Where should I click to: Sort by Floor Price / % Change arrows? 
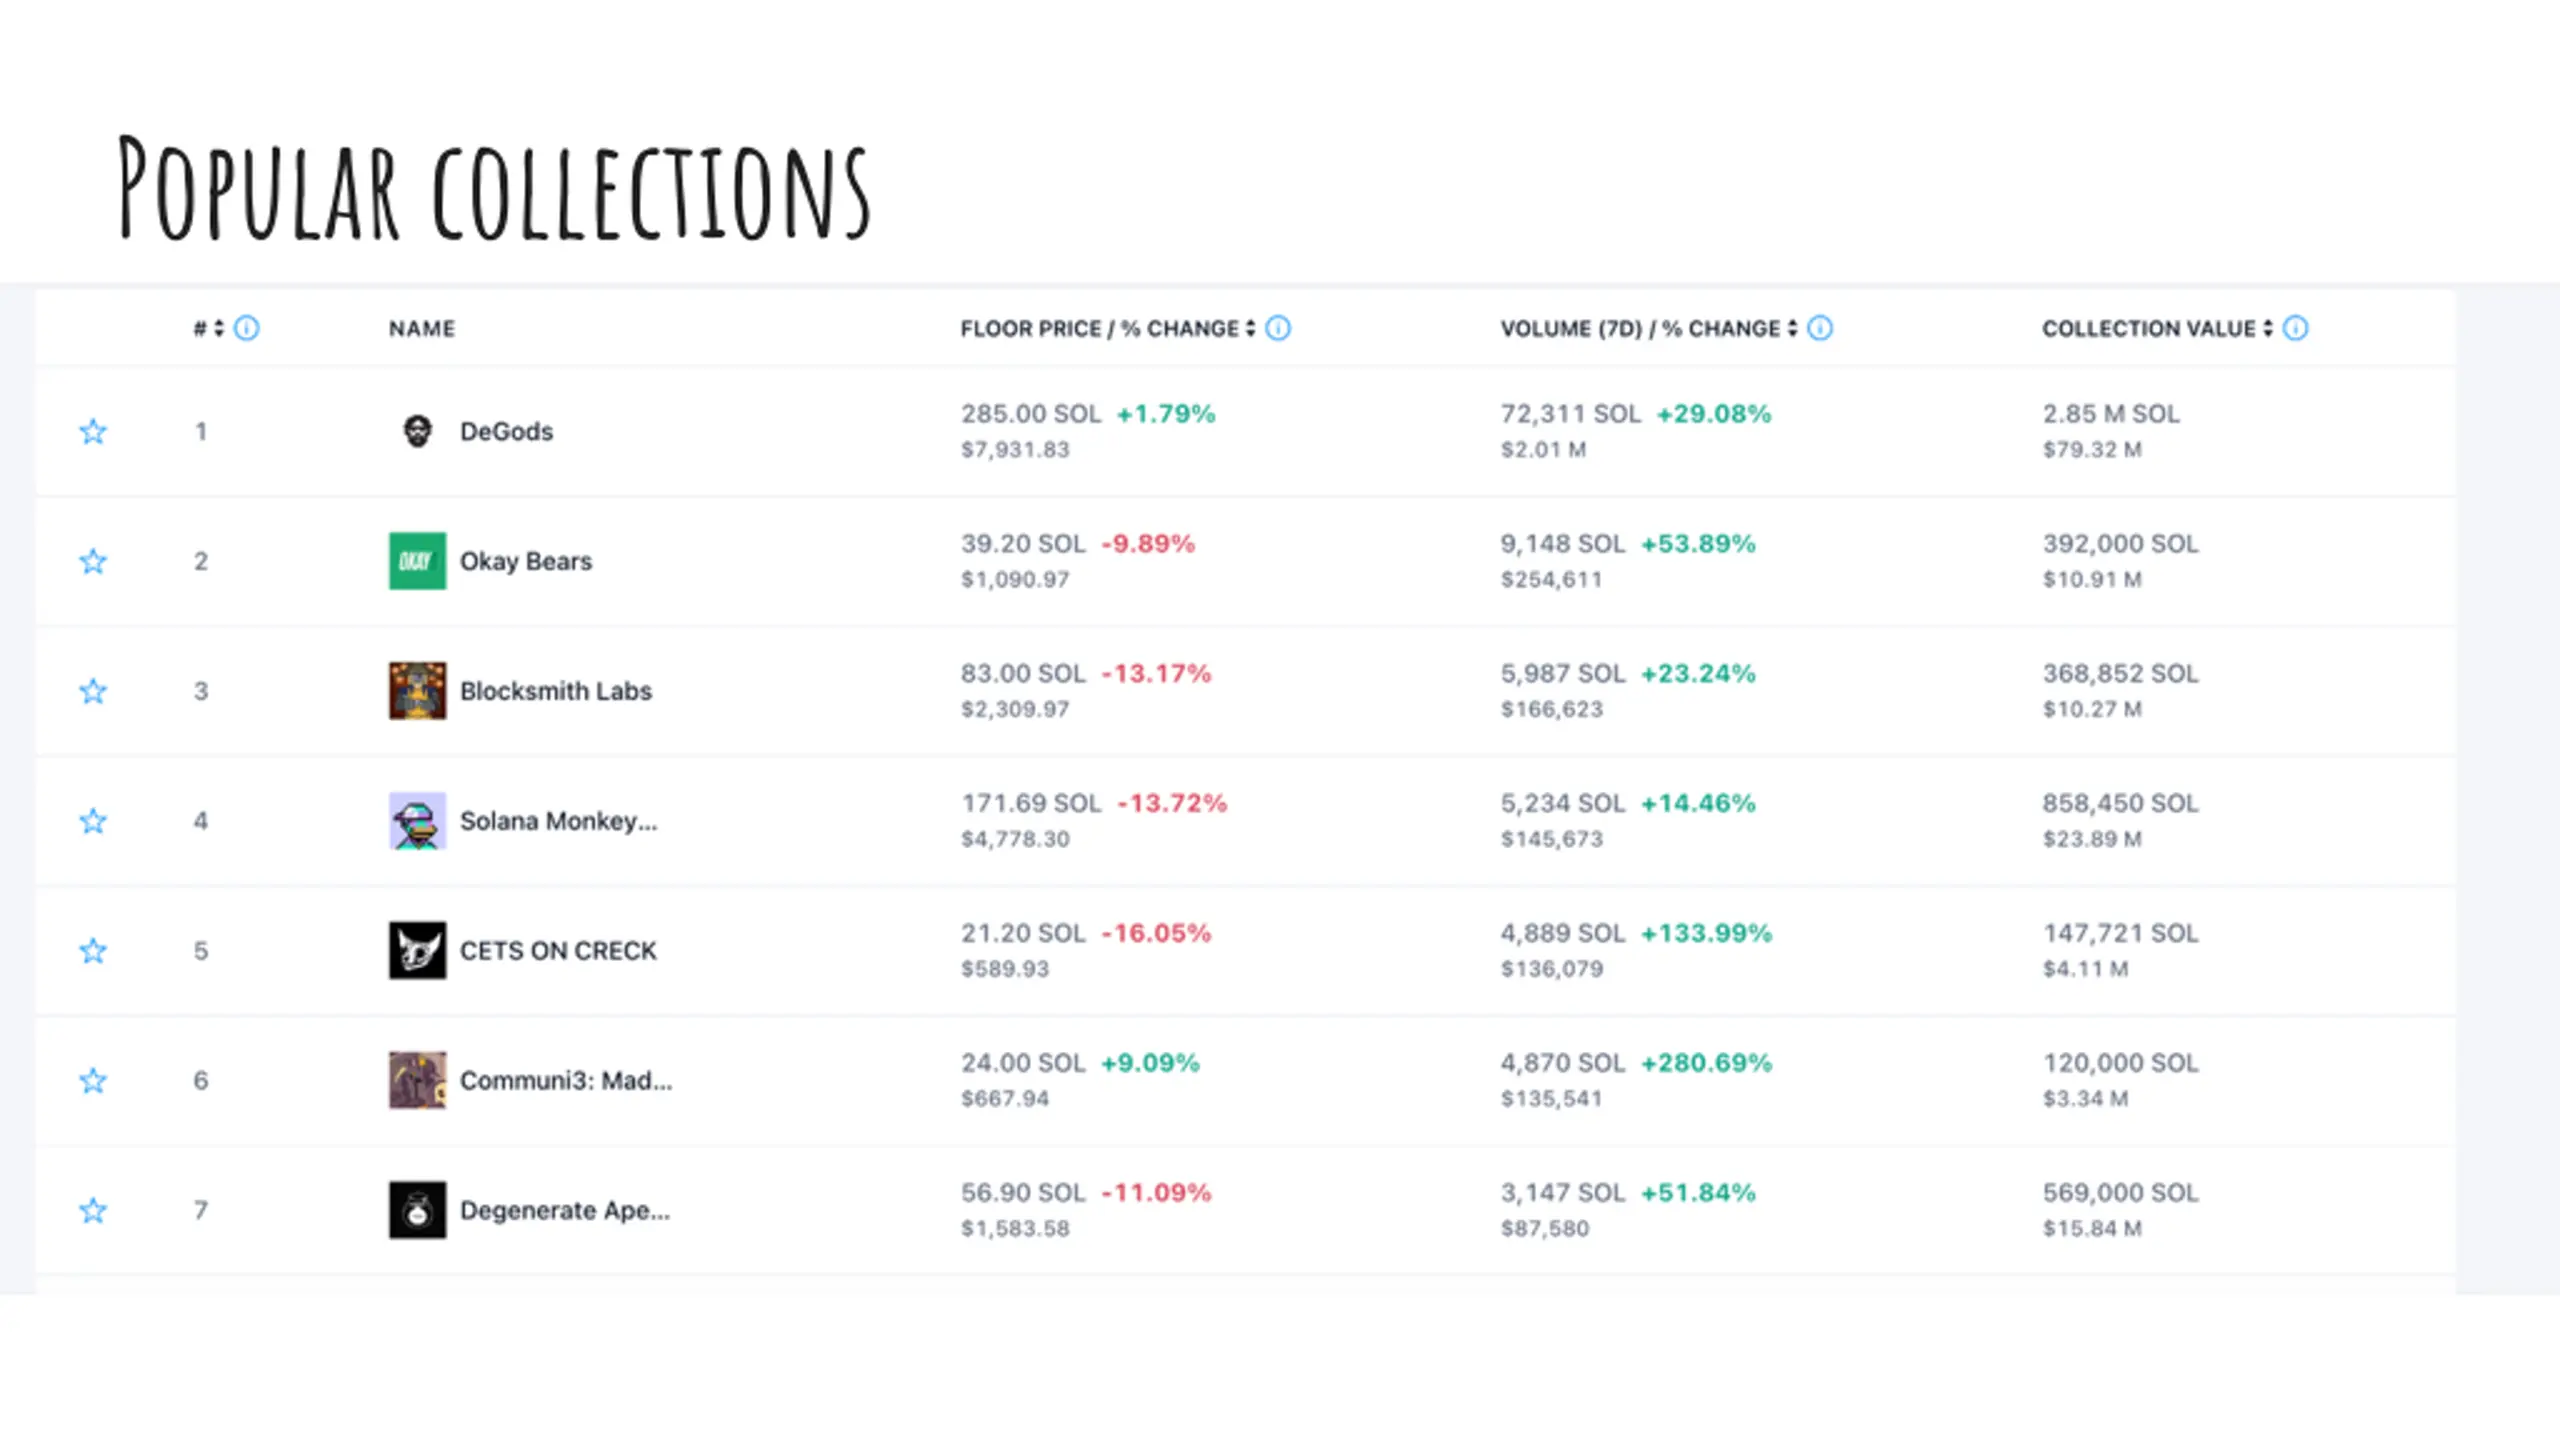tap(1250, 328)
